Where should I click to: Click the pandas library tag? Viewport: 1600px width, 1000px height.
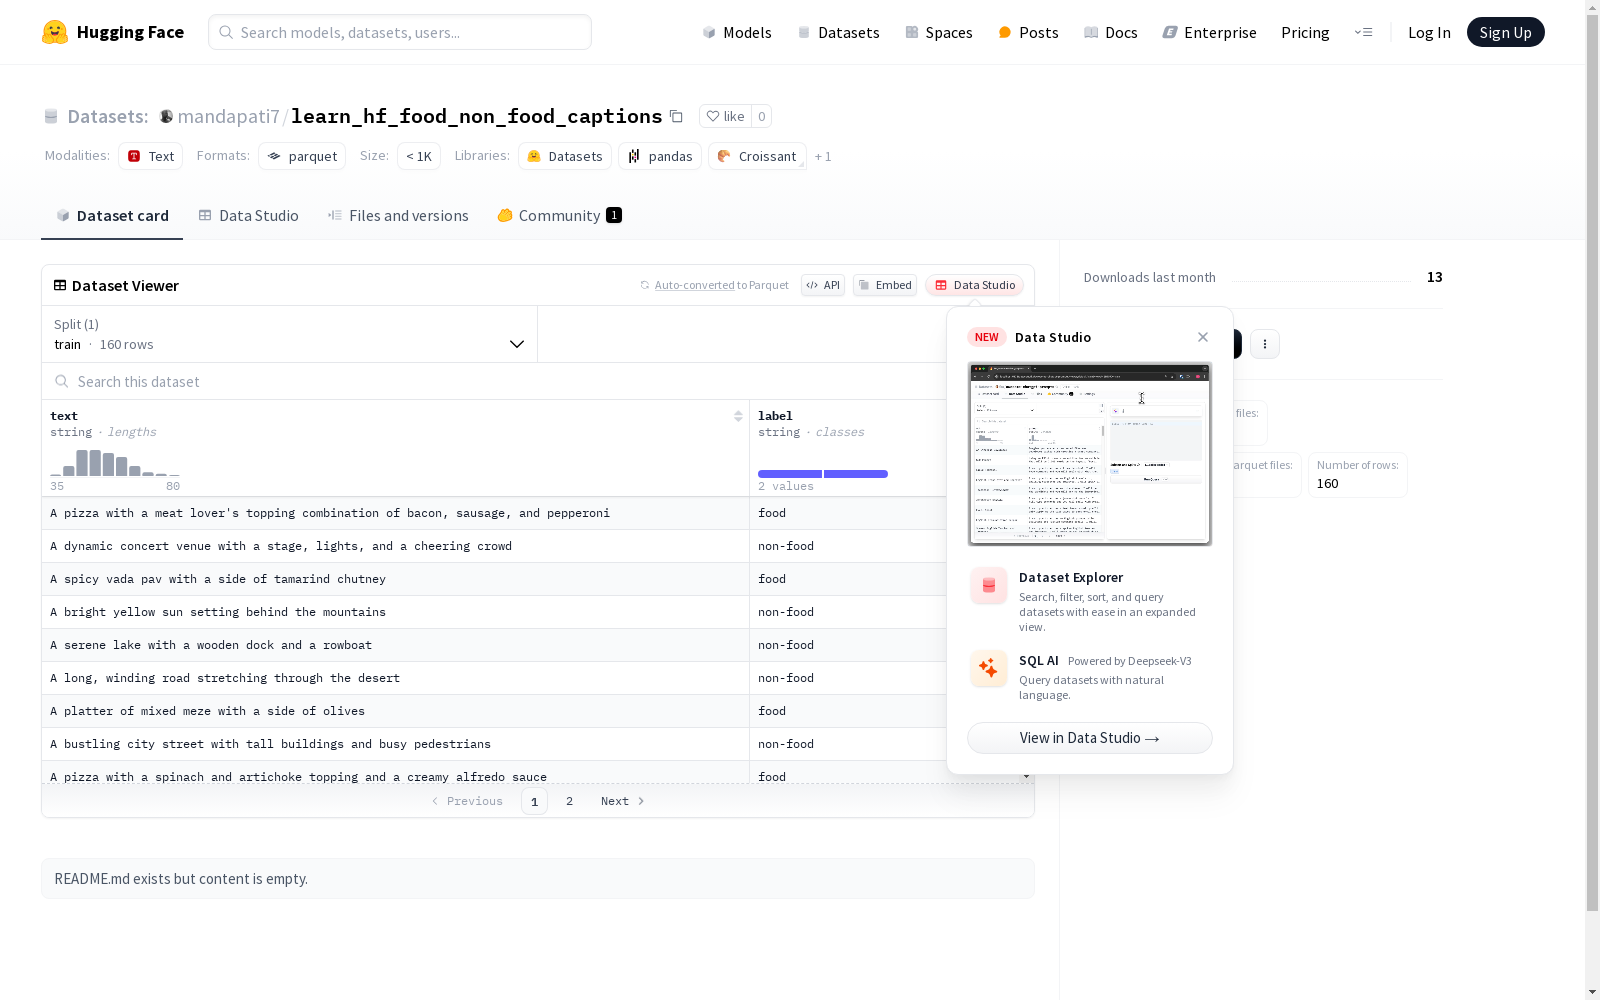[660, 156]
